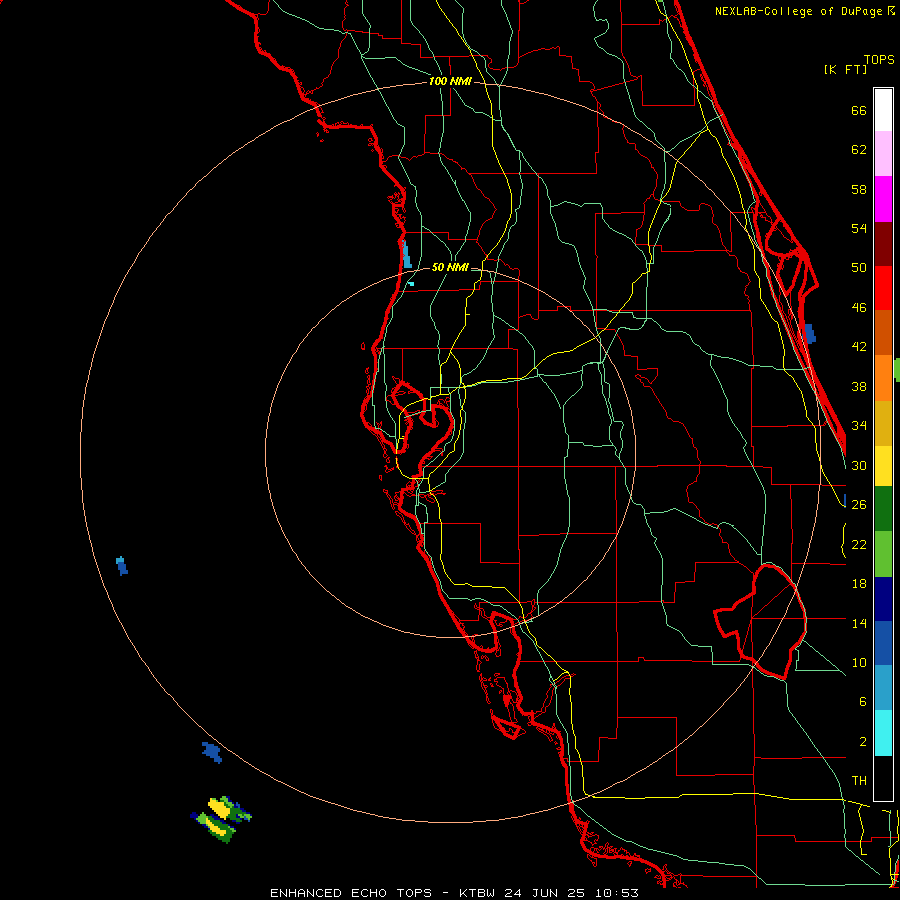The width and height of the screenshot is (900, 900).
Task: Click the "6" scale label
Action: (x=862, y=702)
